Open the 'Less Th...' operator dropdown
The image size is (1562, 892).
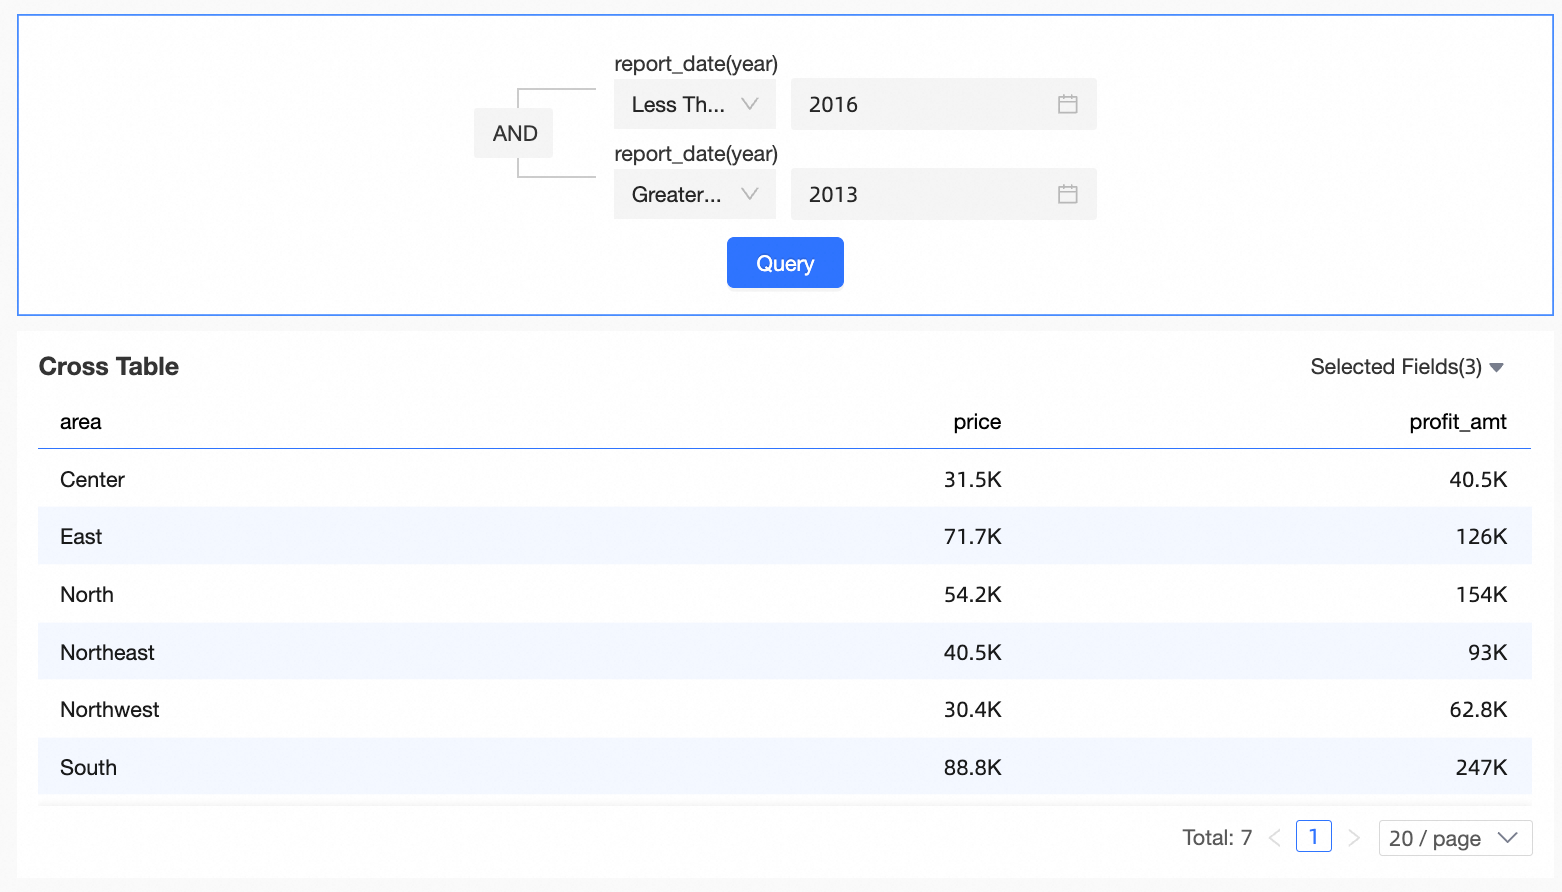tap(694, 104)
